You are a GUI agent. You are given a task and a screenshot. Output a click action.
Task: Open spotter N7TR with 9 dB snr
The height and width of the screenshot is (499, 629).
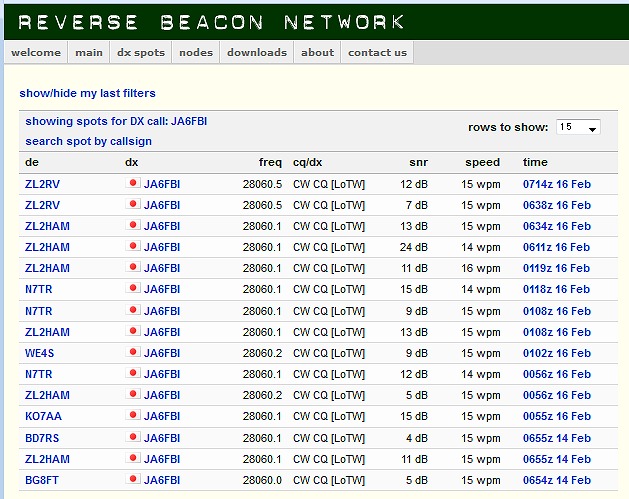[x=39, y=311]
